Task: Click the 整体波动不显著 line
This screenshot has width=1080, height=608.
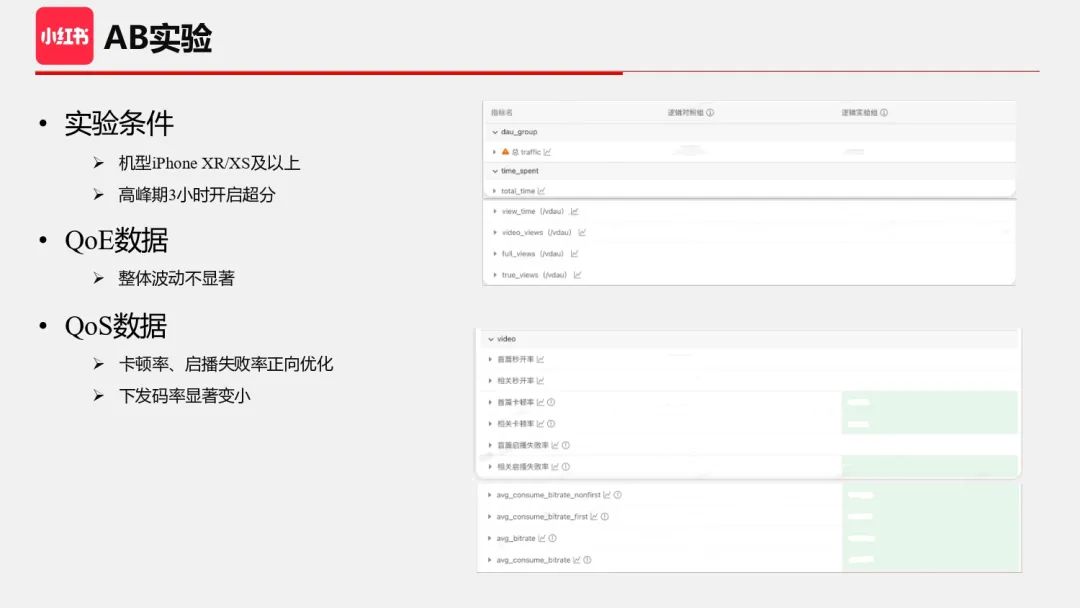Action: click(x=176, y=278)
